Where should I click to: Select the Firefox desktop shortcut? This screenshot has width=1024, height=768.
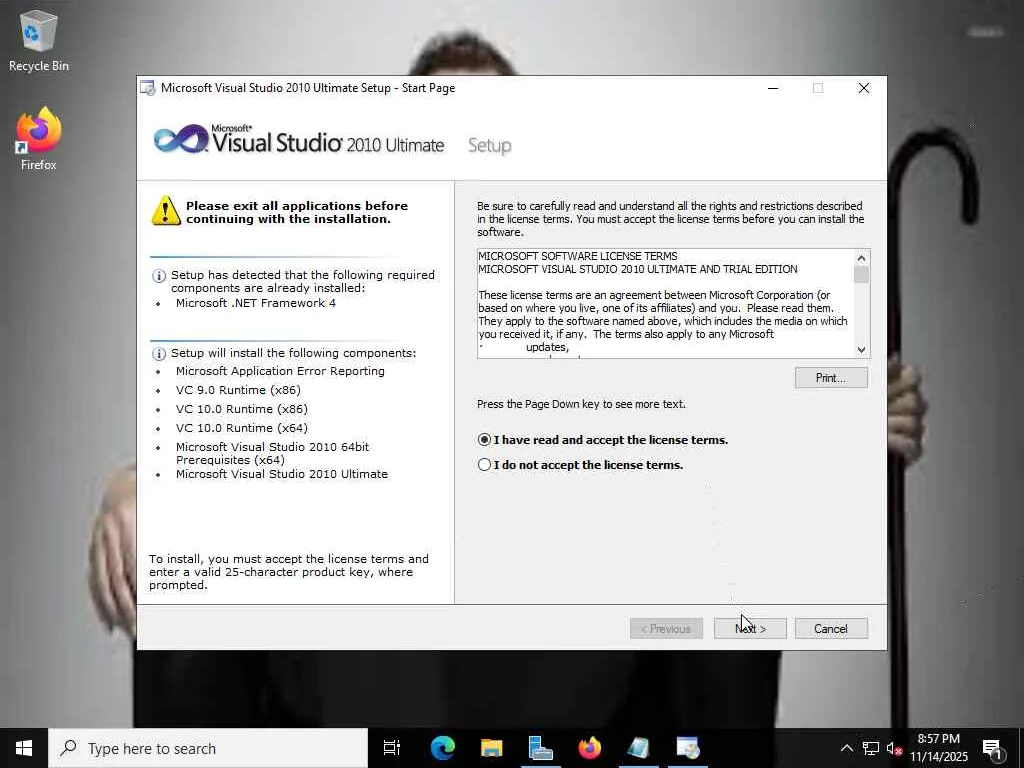[x=39, y=138]
